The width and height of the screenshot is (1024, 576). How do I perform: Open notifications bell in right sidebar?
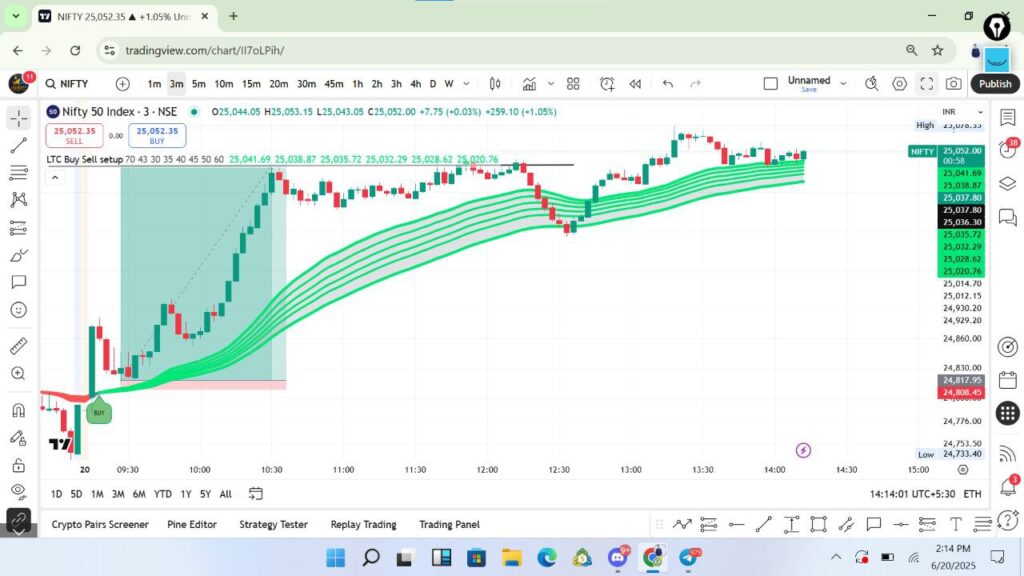tap(1008, 486)
